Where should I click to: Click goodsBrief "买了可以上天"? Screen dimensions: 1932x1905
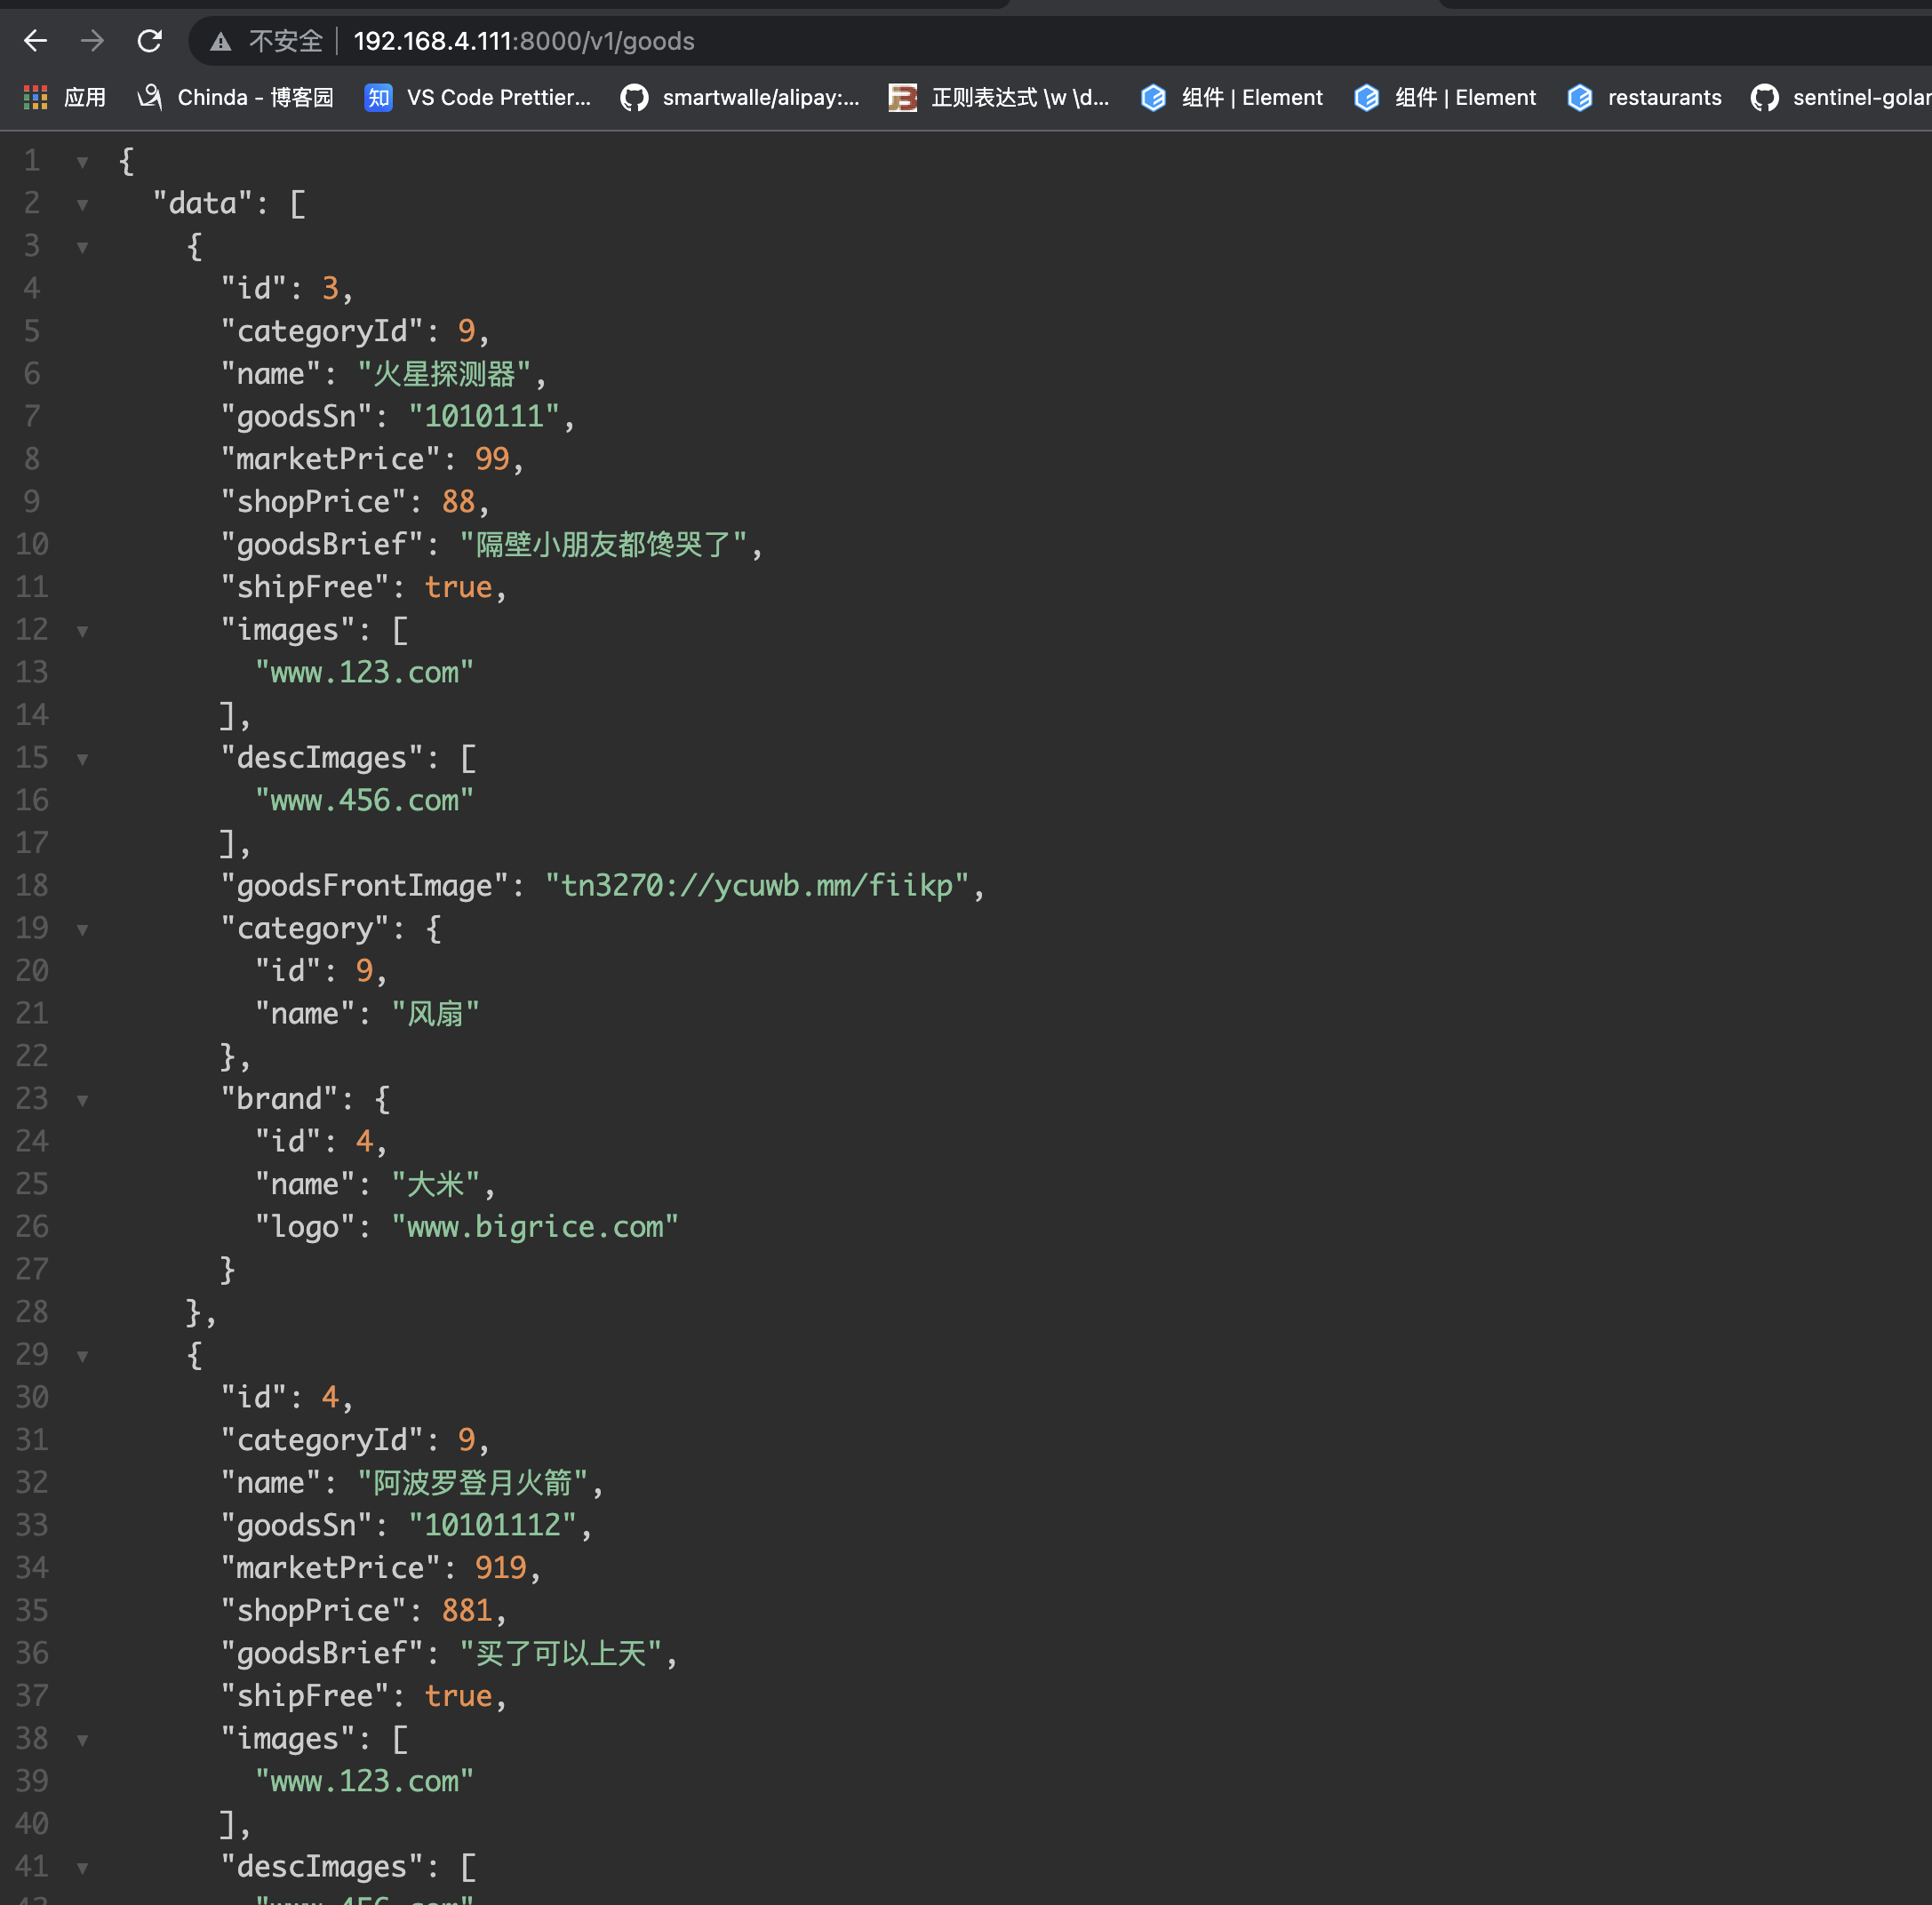(561, 1653)
